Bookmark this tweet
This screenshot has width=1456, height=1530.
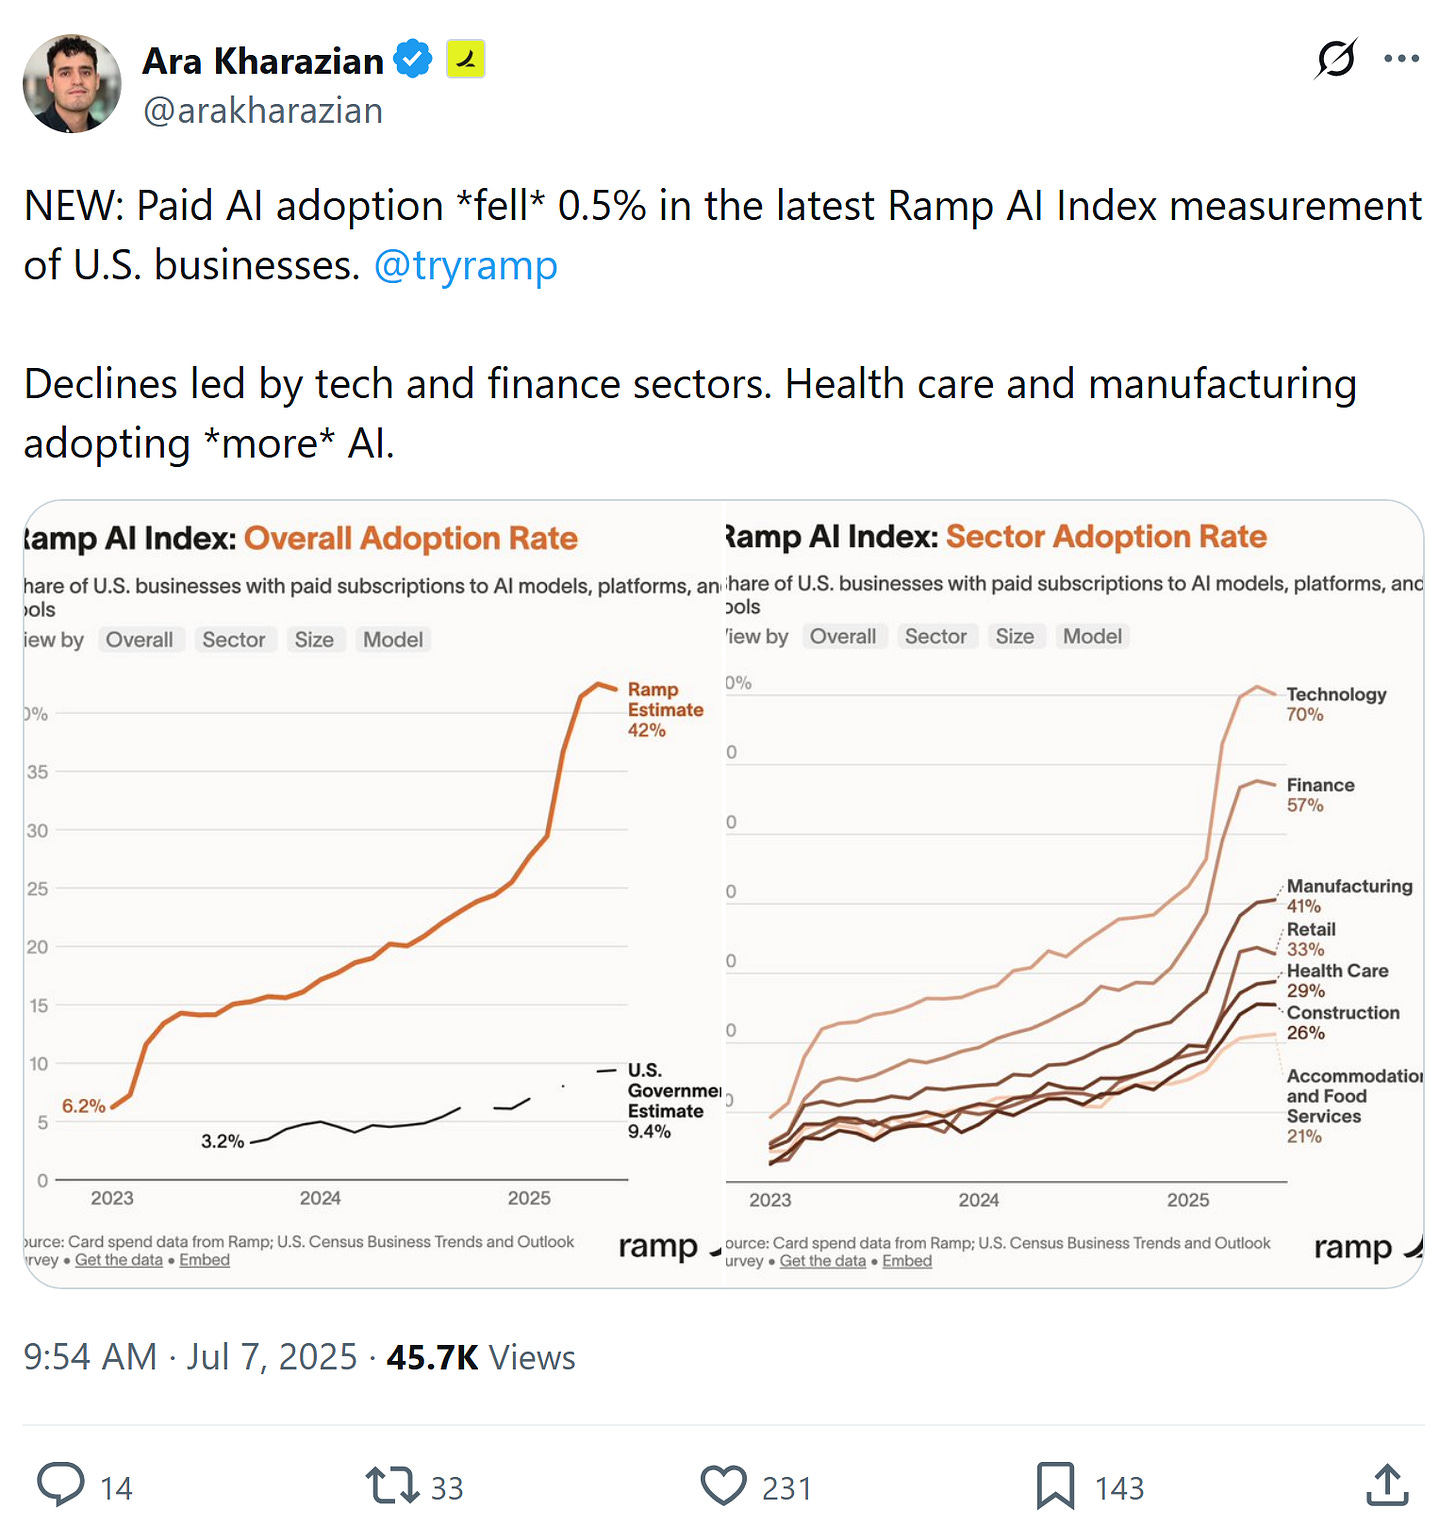click(x=1055, y=1485)
